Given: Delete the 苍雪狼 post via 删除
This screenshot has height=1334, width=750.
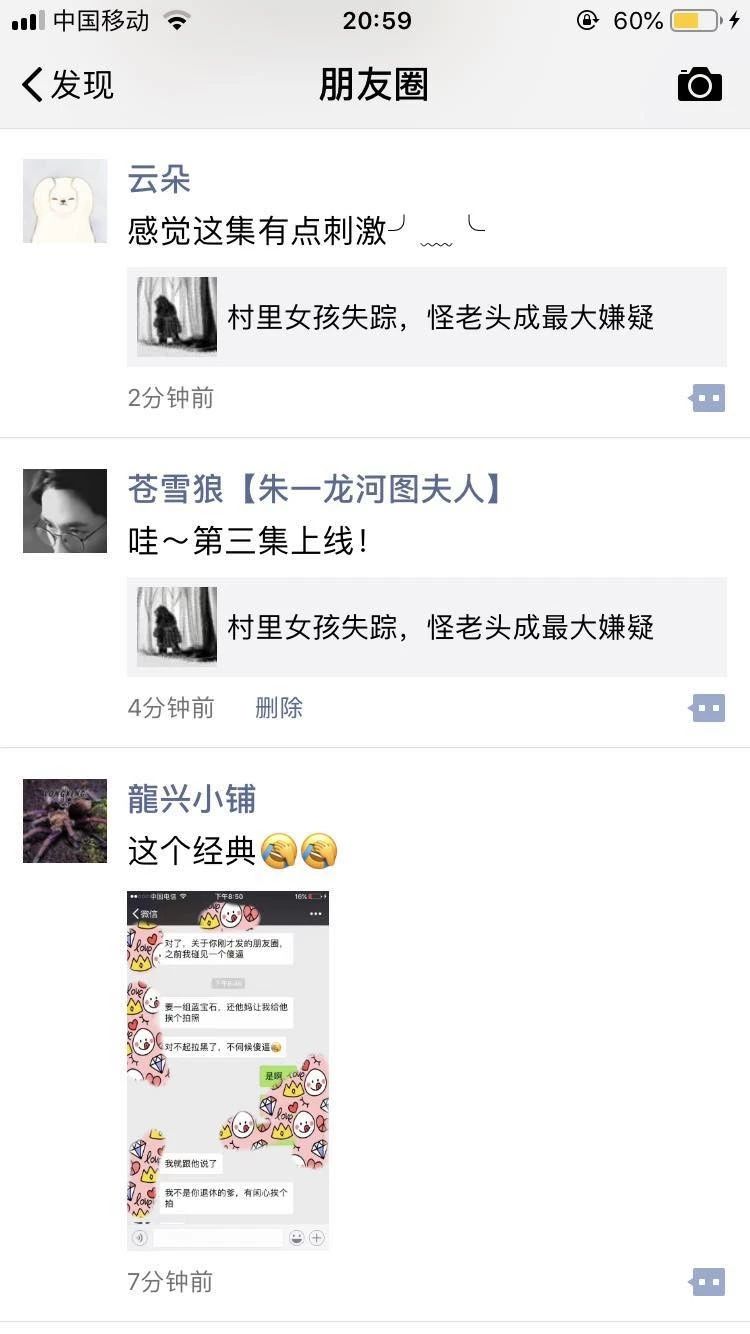Looking at the screenshot, I should (279, 708).
